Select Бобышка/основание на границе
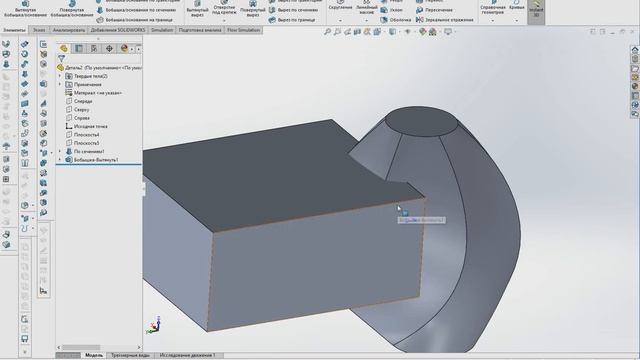 click(135, 20)
